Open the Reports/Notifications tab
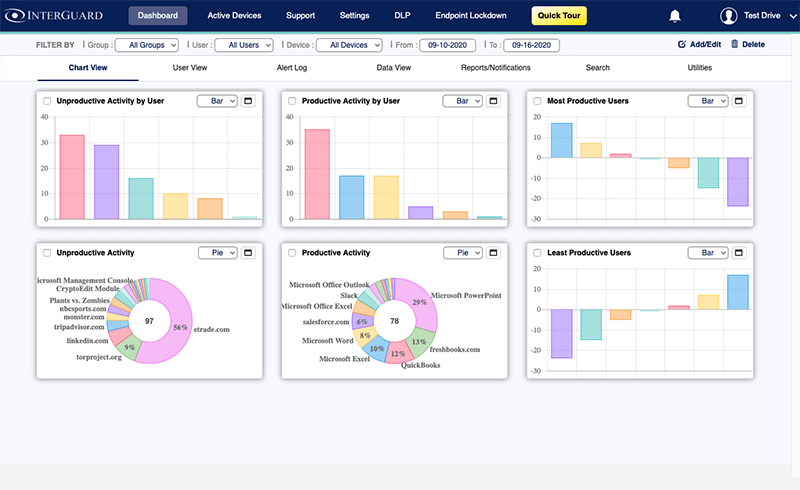 496,67
